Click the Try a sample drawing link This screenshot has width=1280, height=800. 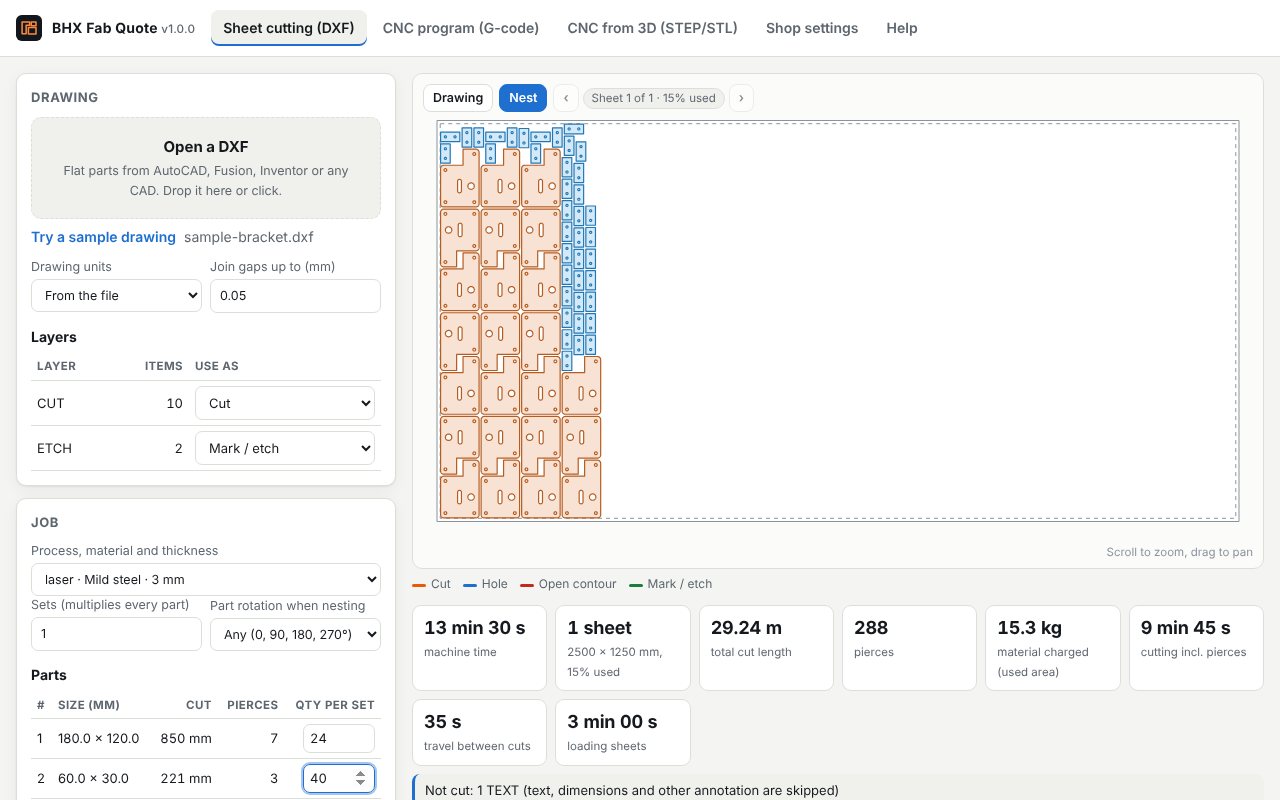(103, 237)
